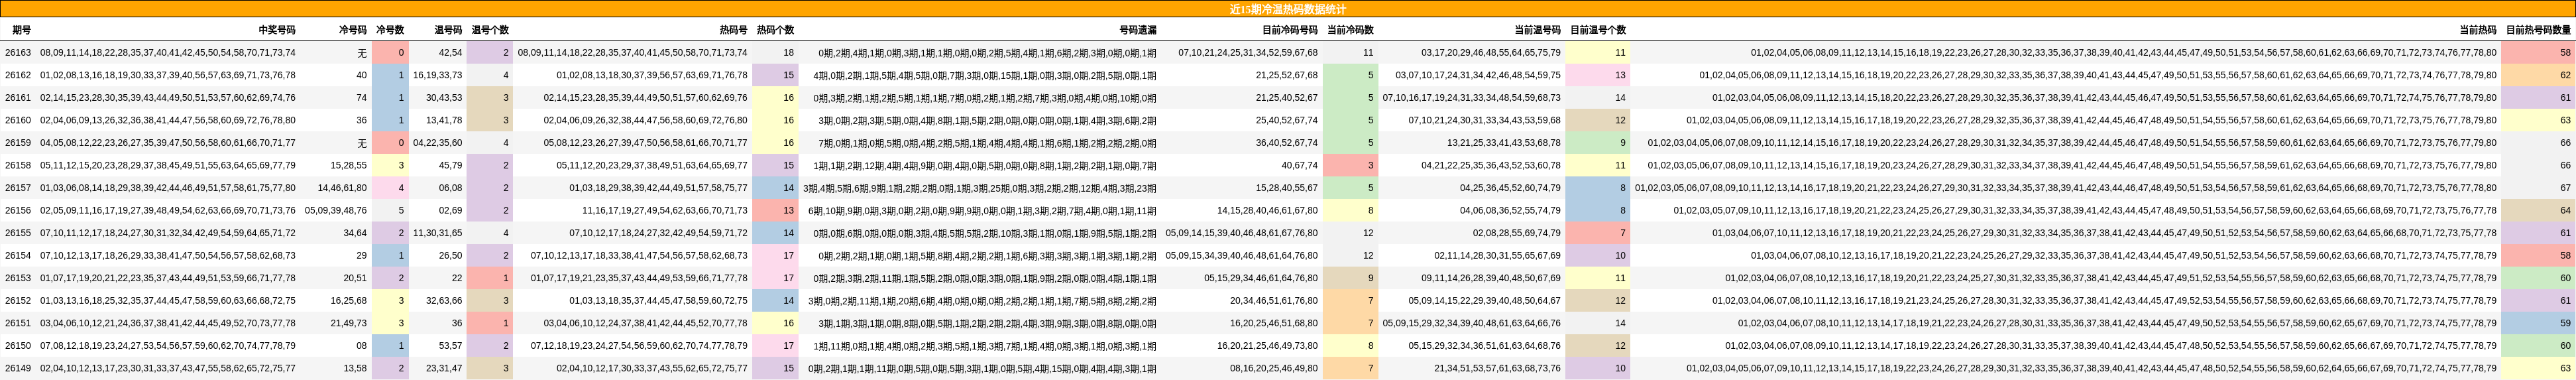Select period cell 26153

coord(18,278)
